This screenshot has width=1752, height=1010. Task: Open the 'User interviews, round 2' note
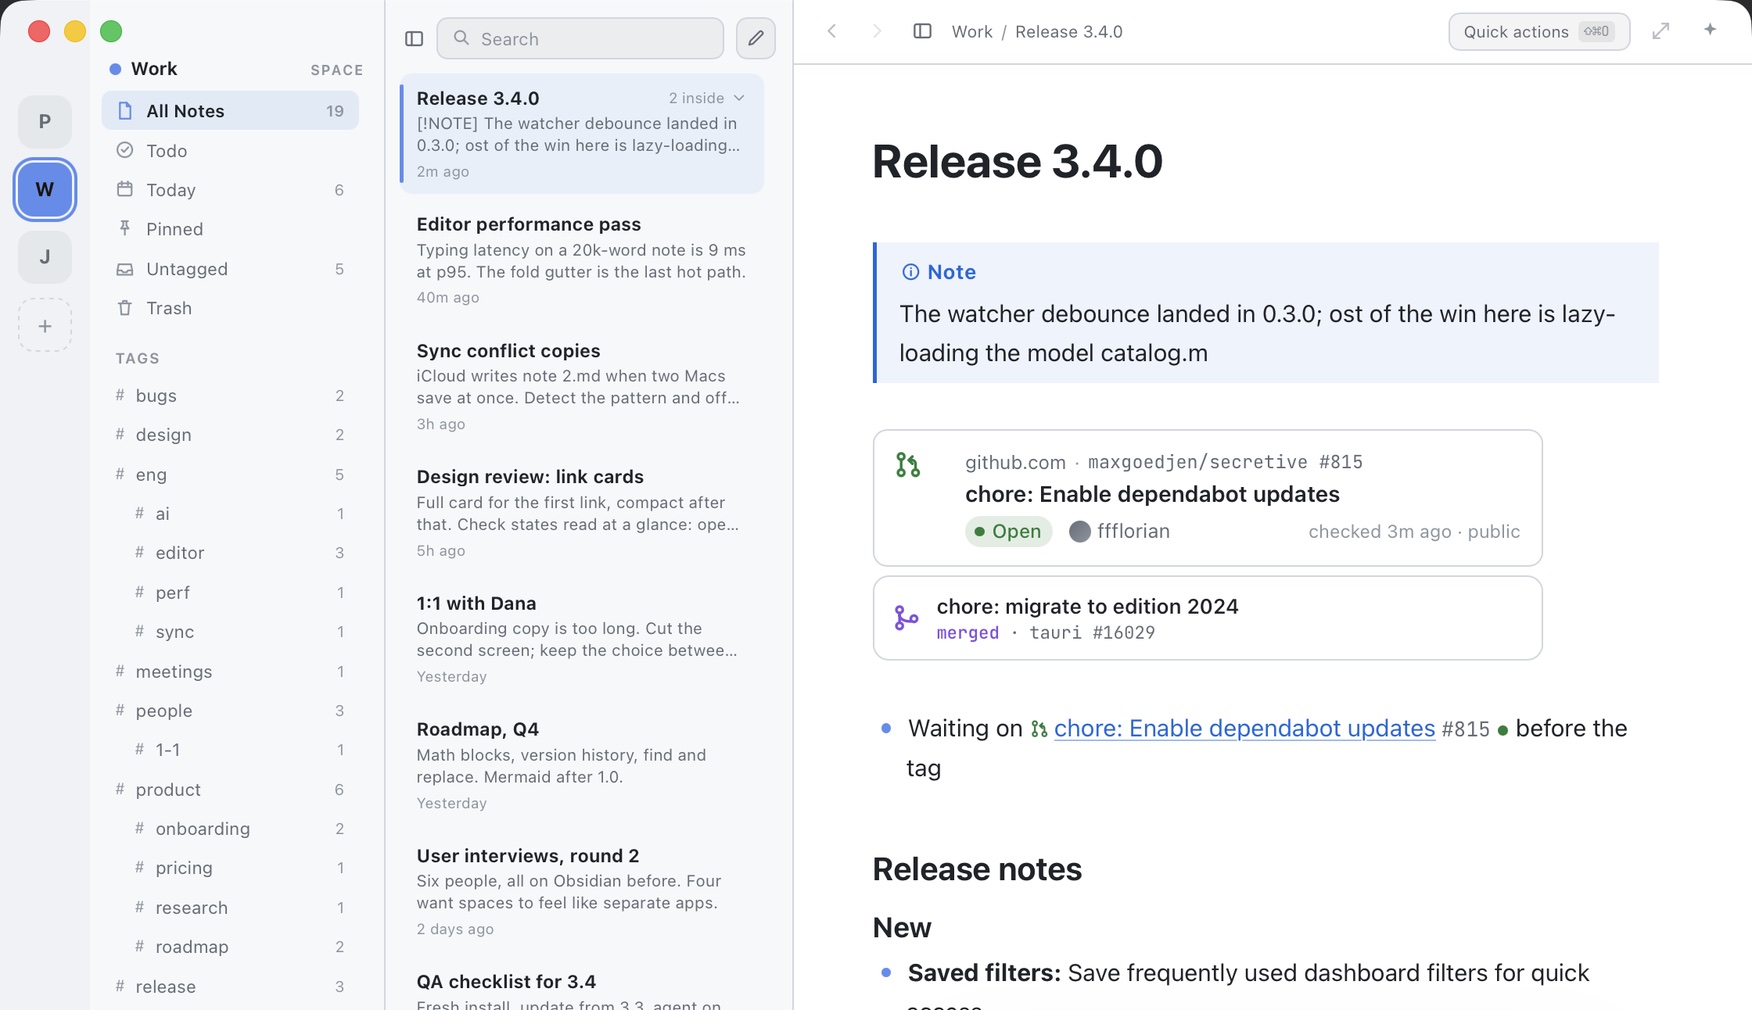[x=582, y=891]
